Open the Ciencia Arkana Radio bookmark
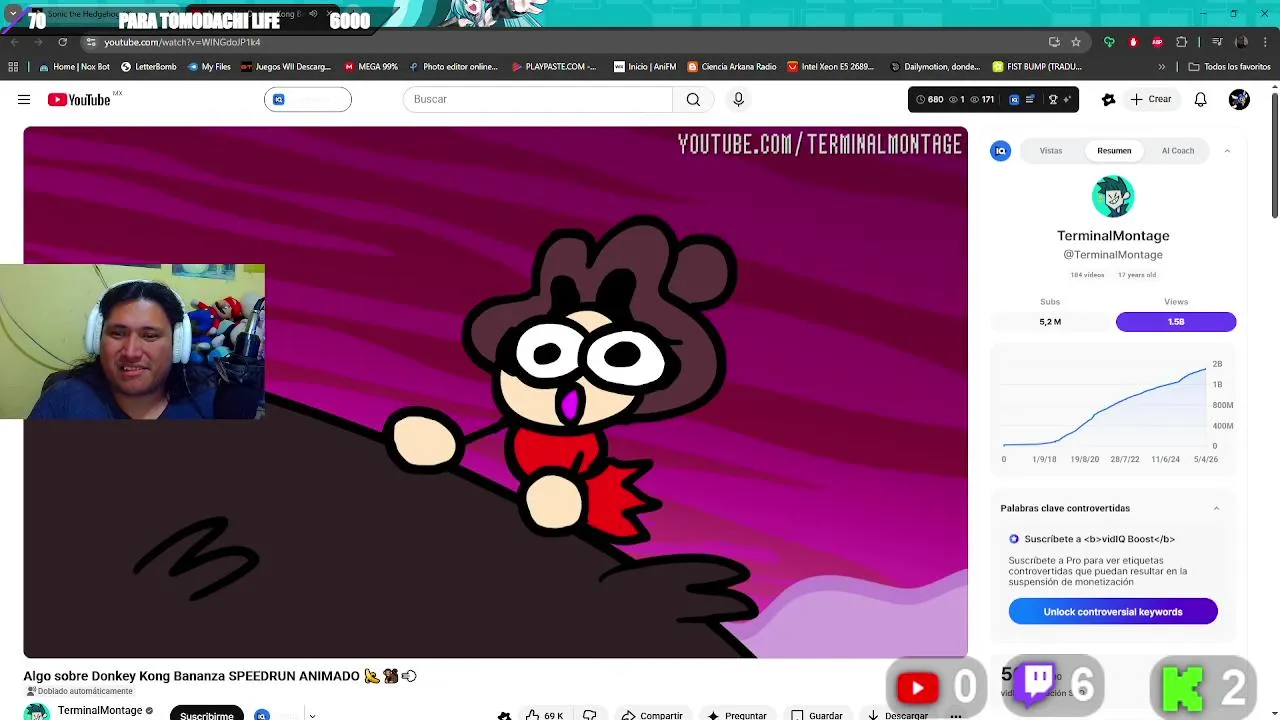1280x720 pixels. pyautogui.click(x=732, y=67)
